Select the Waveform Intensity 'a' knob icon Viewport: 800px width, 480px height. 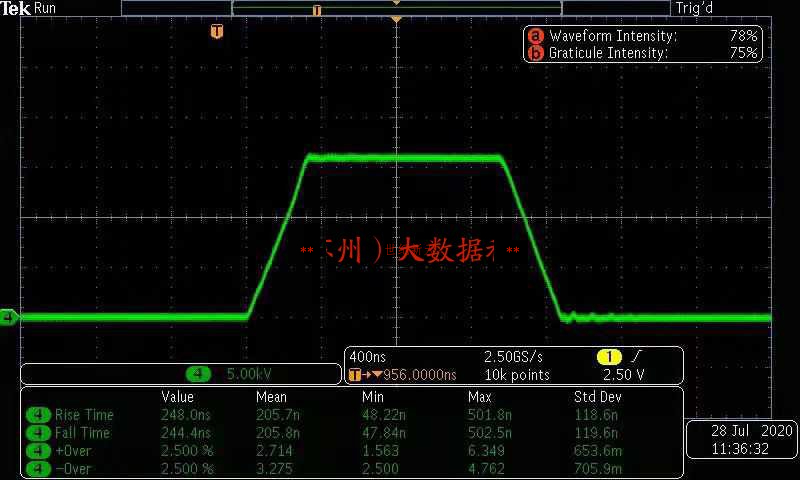535,36
